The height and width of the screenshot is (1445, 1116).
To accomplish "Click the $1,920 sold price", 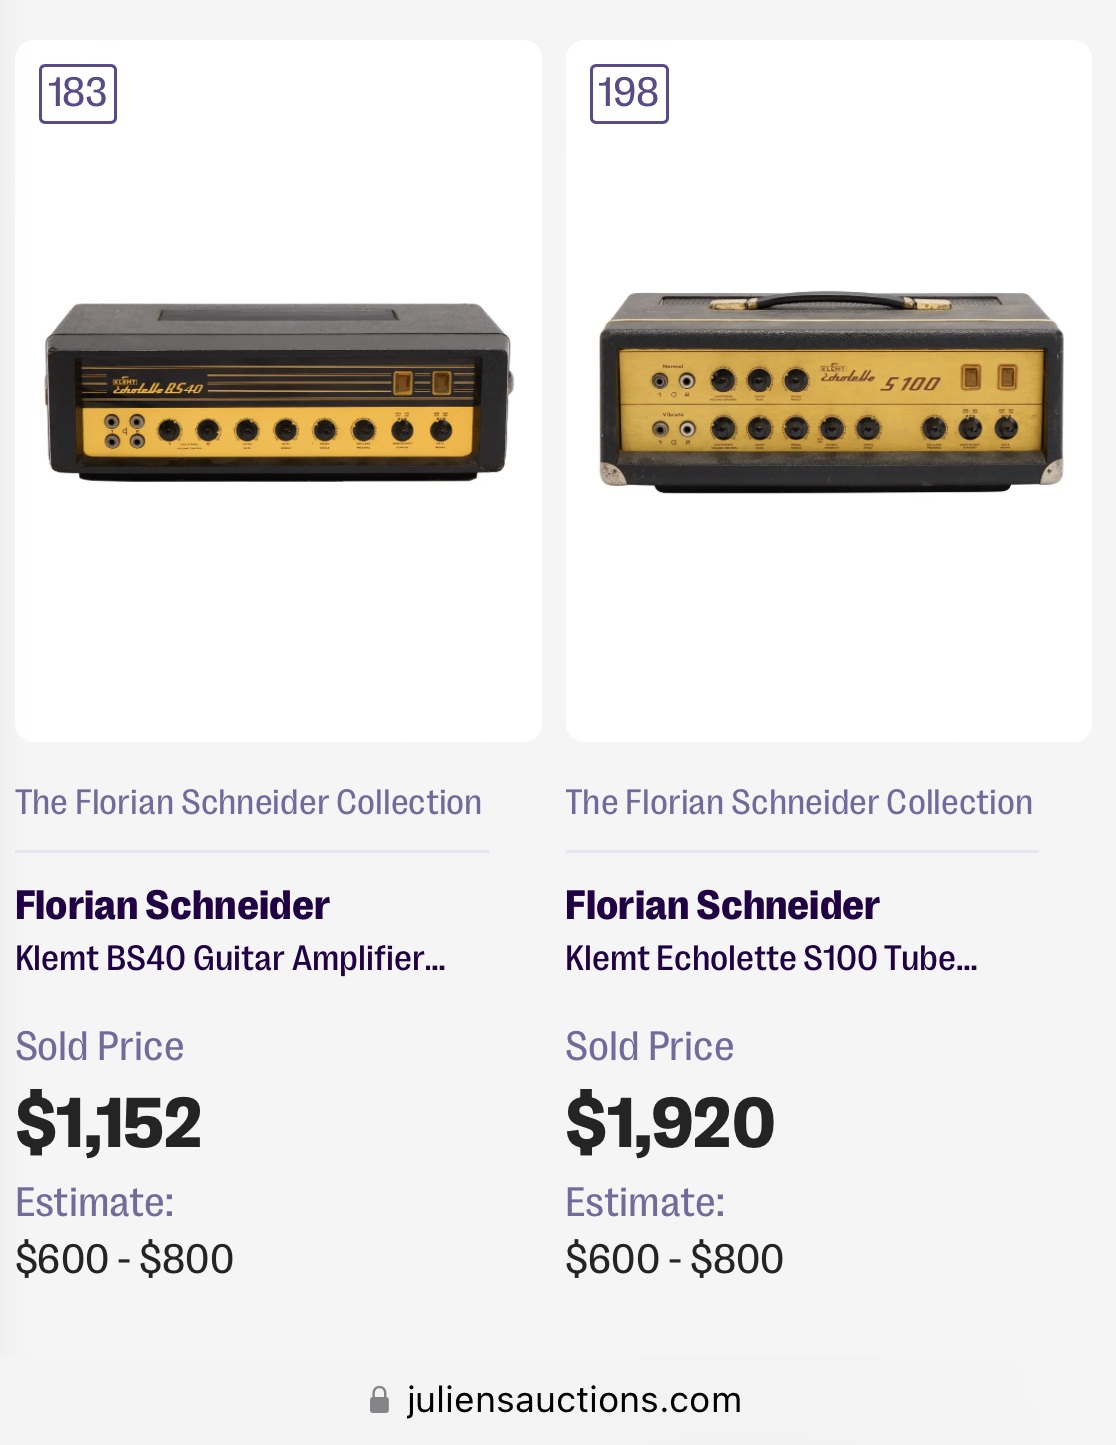I will [670, 1122].
